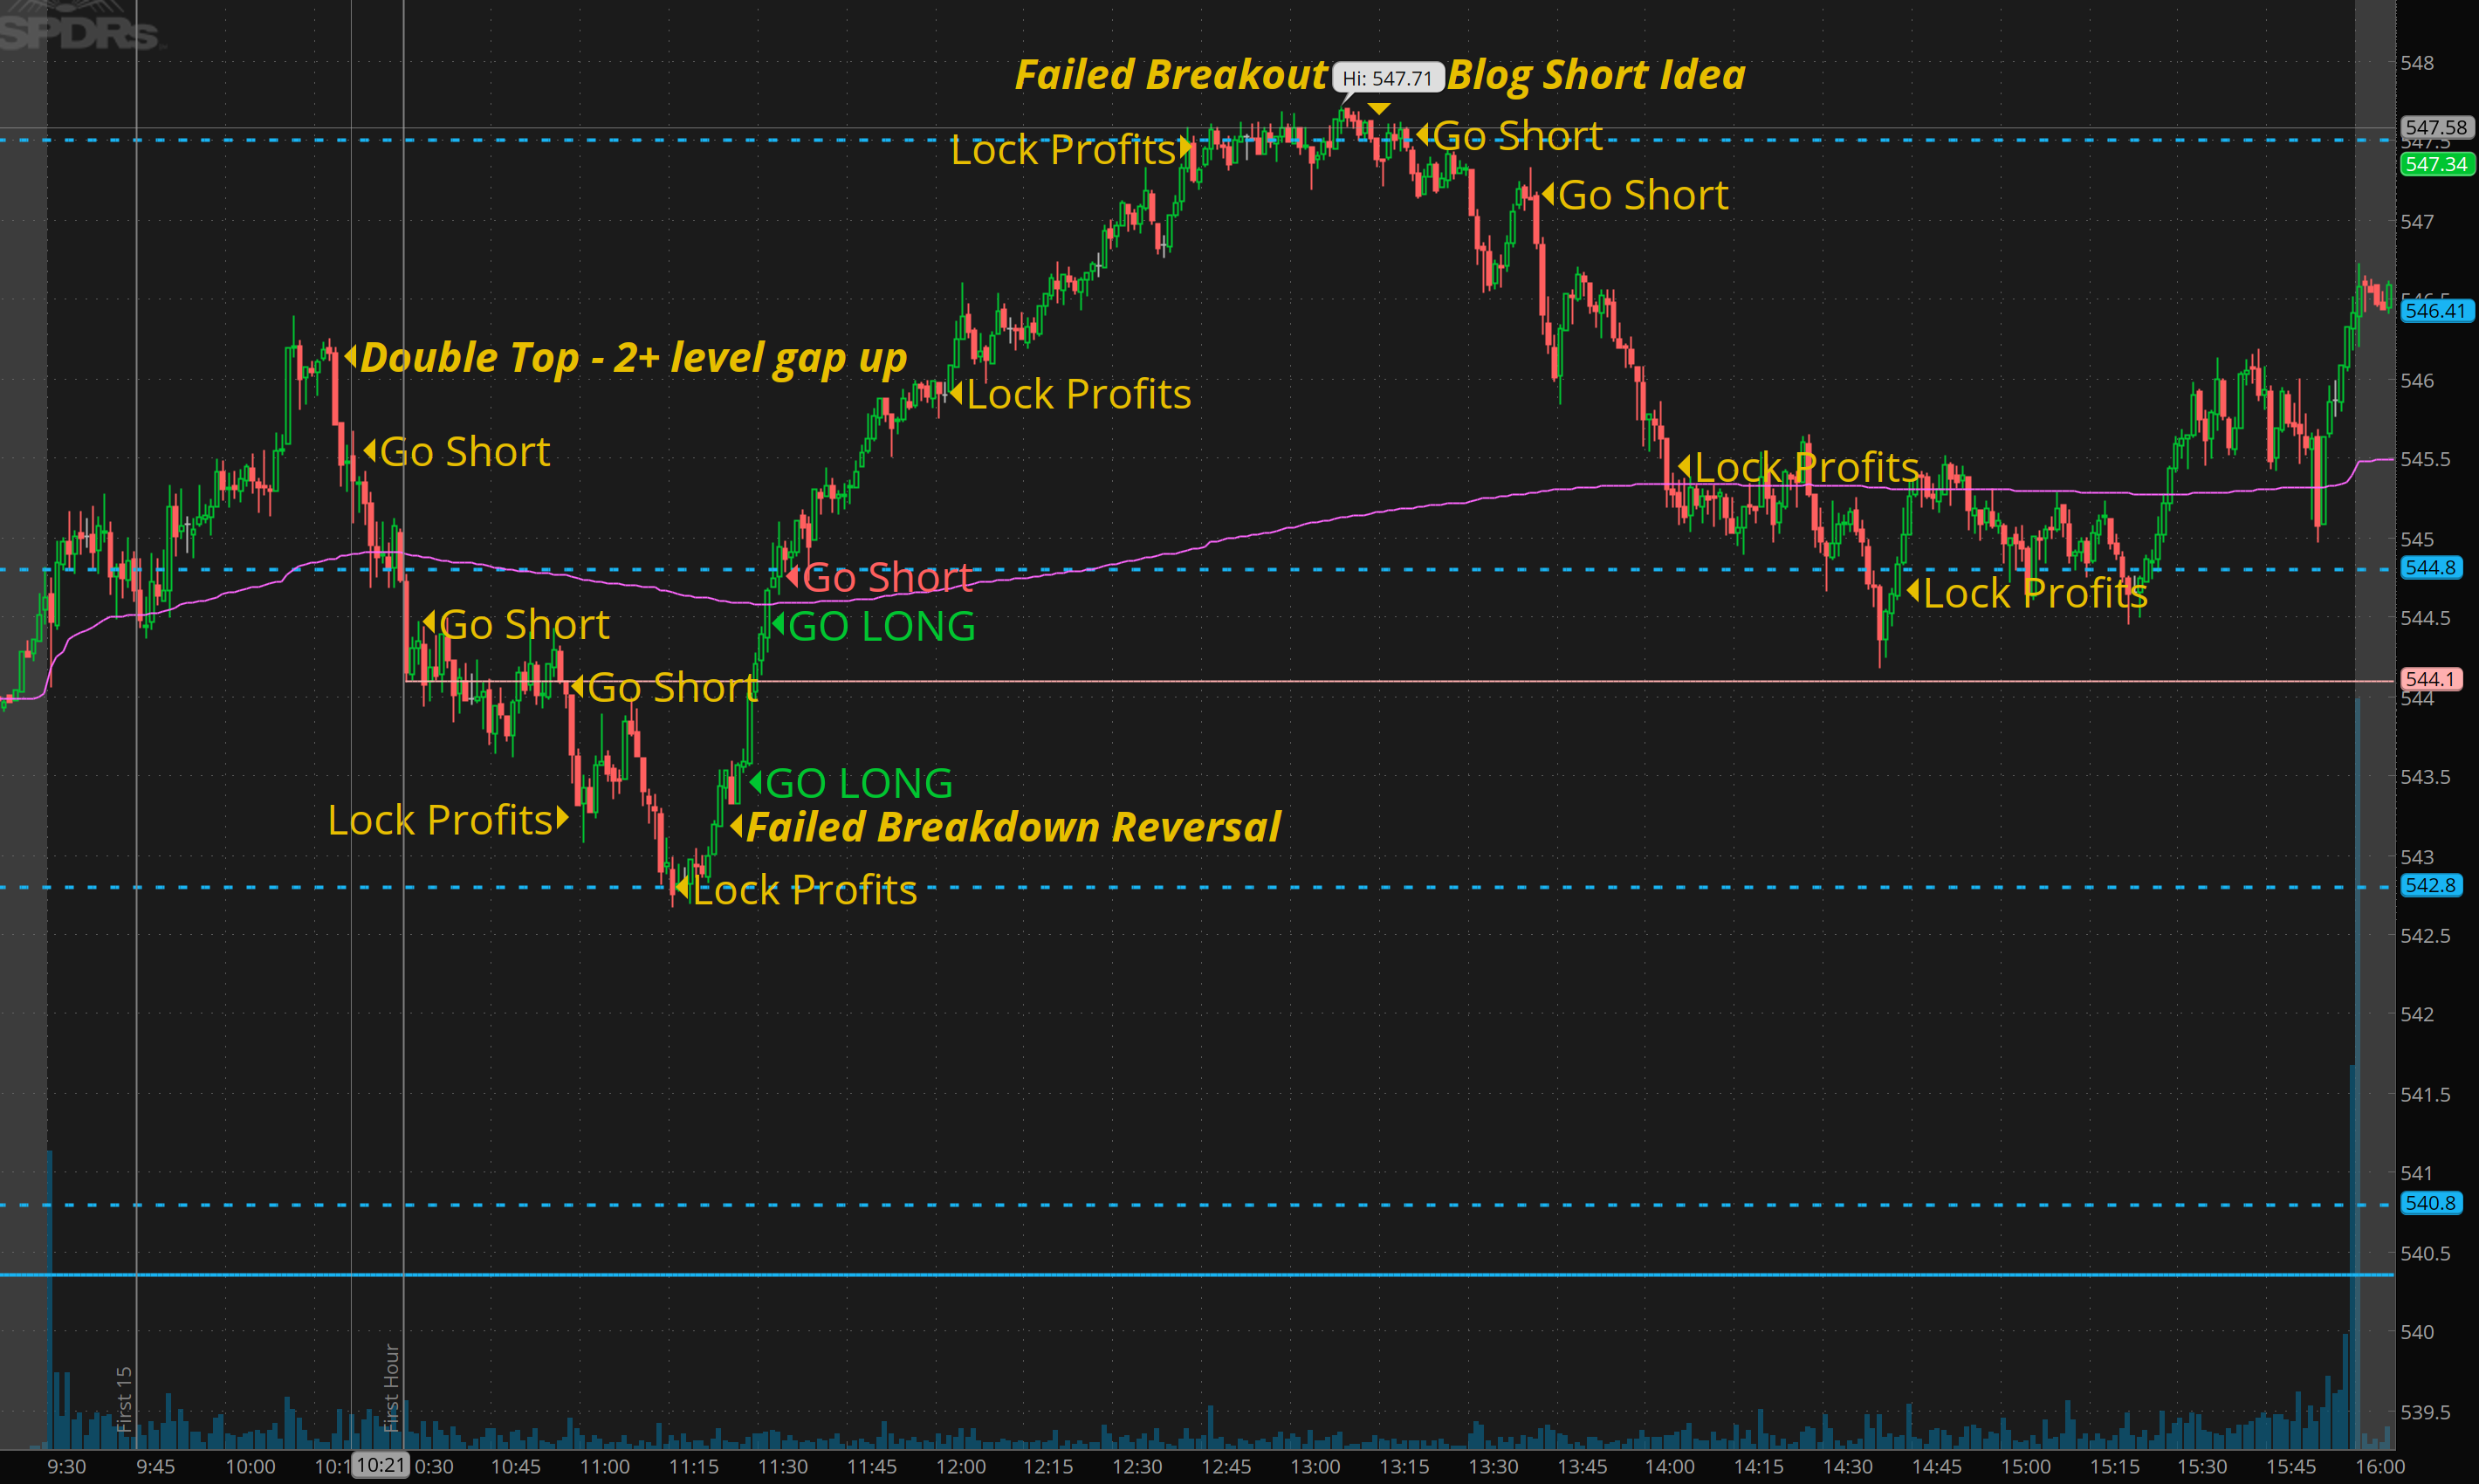Click the SPDRs watermark logo

78,32
